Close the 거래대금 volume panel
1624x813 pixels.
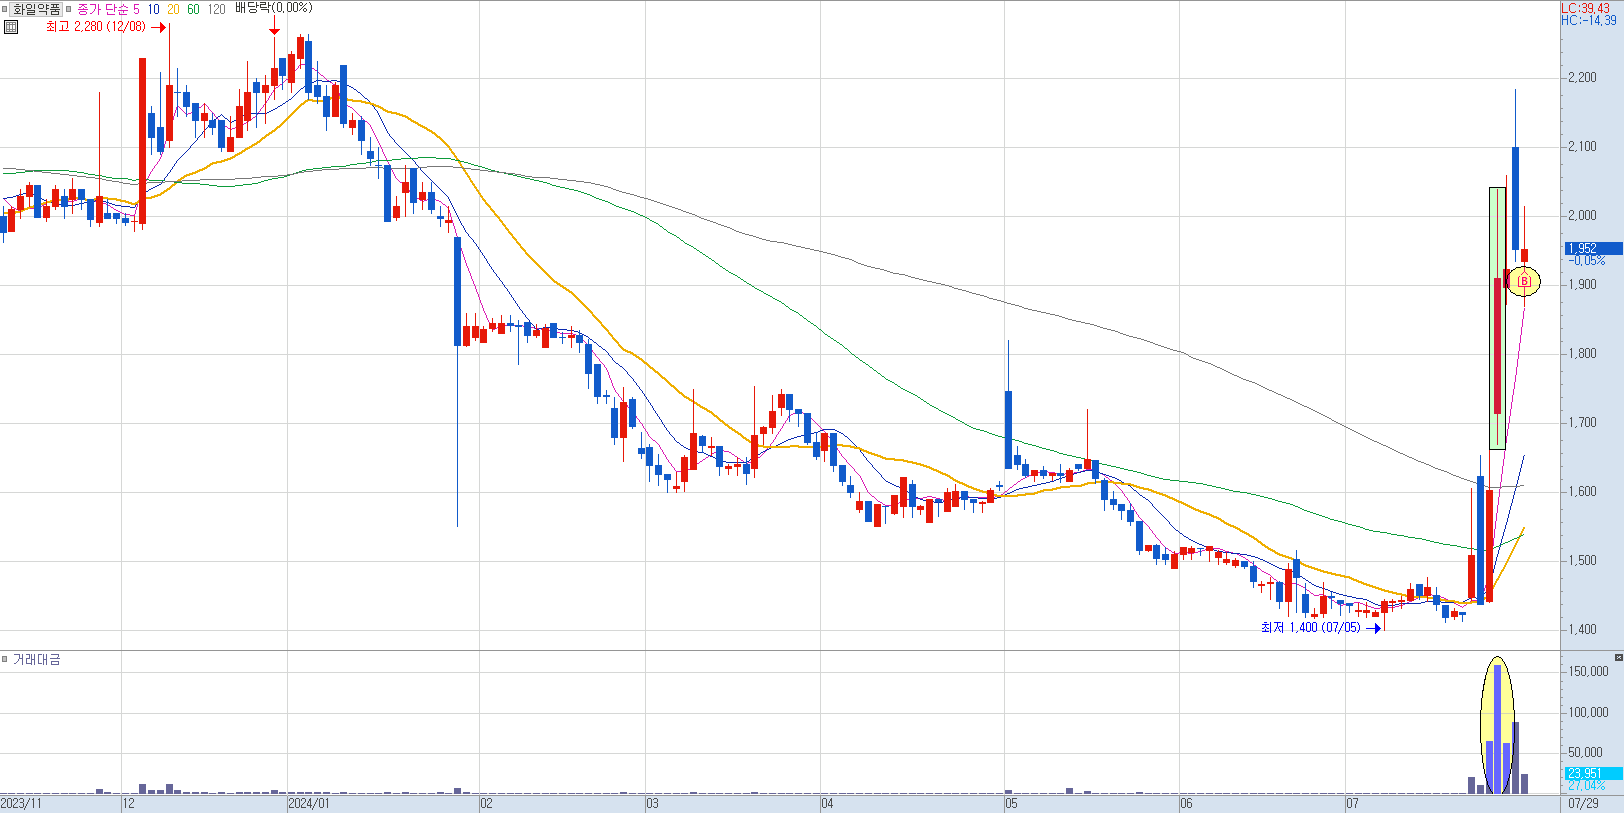[1619, 657]
